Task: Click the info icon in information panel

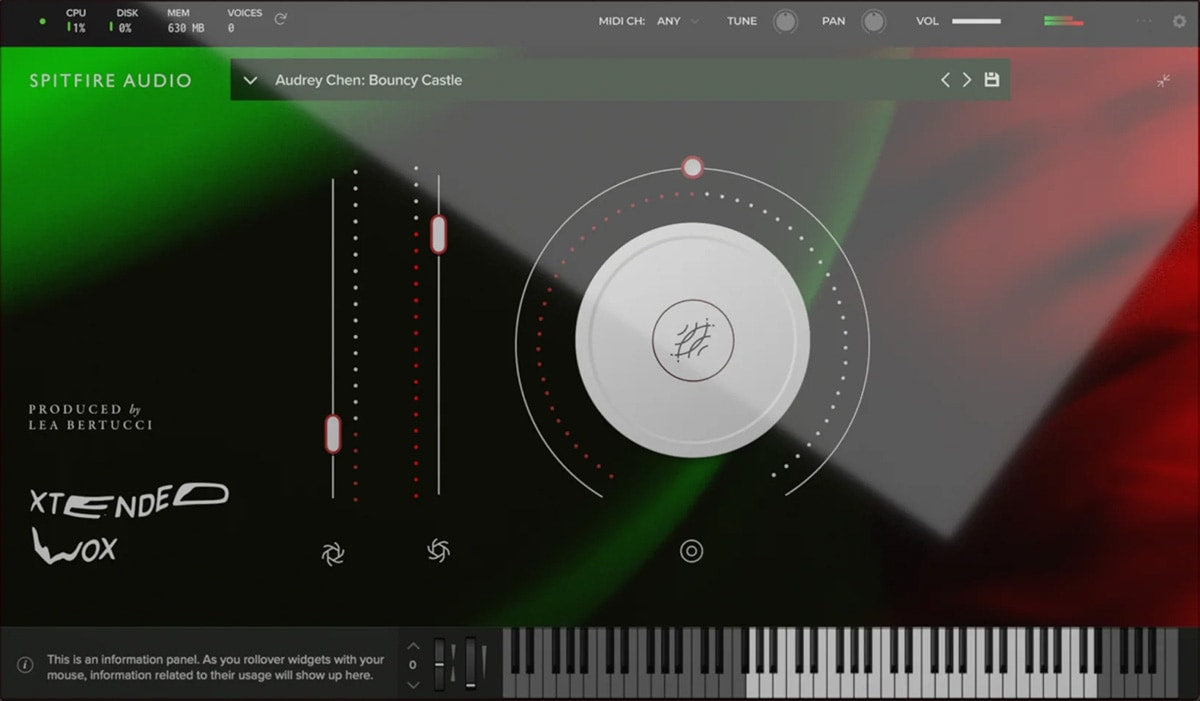Action: [25, 665]
